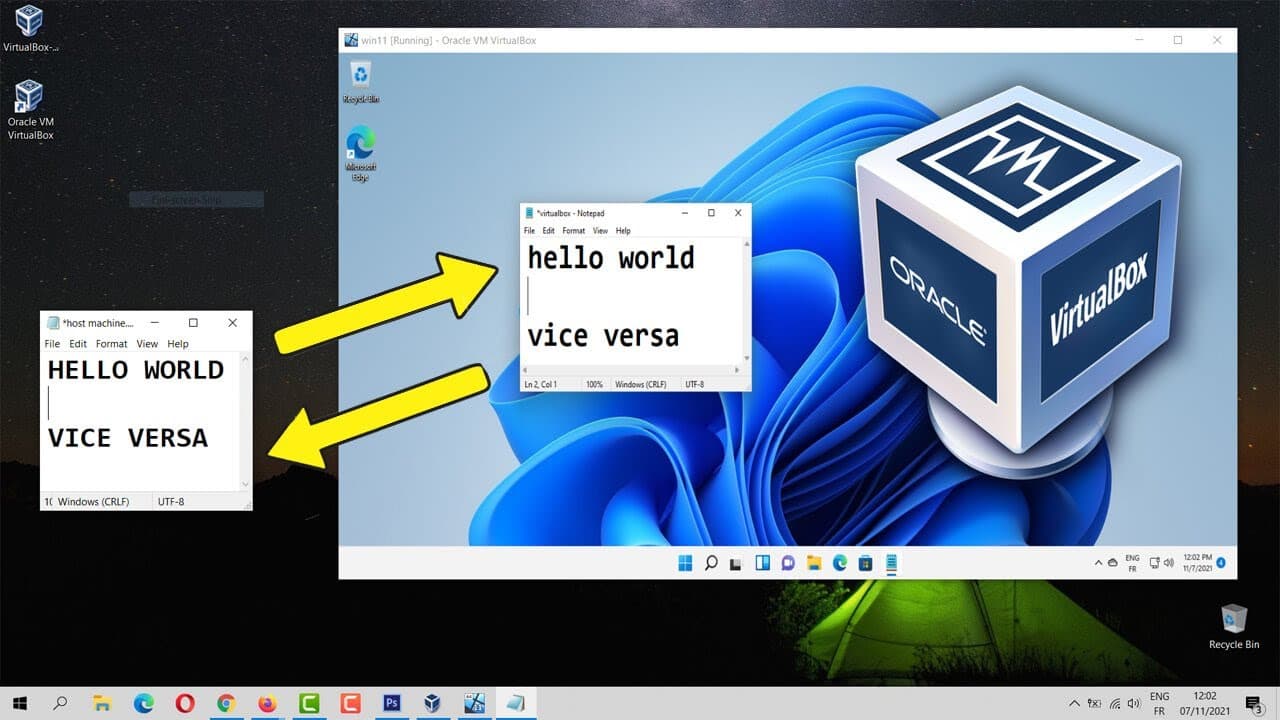Open File menu in host machine Notepad
Viewport: 1280px width, 720px height.
[52, 344]
